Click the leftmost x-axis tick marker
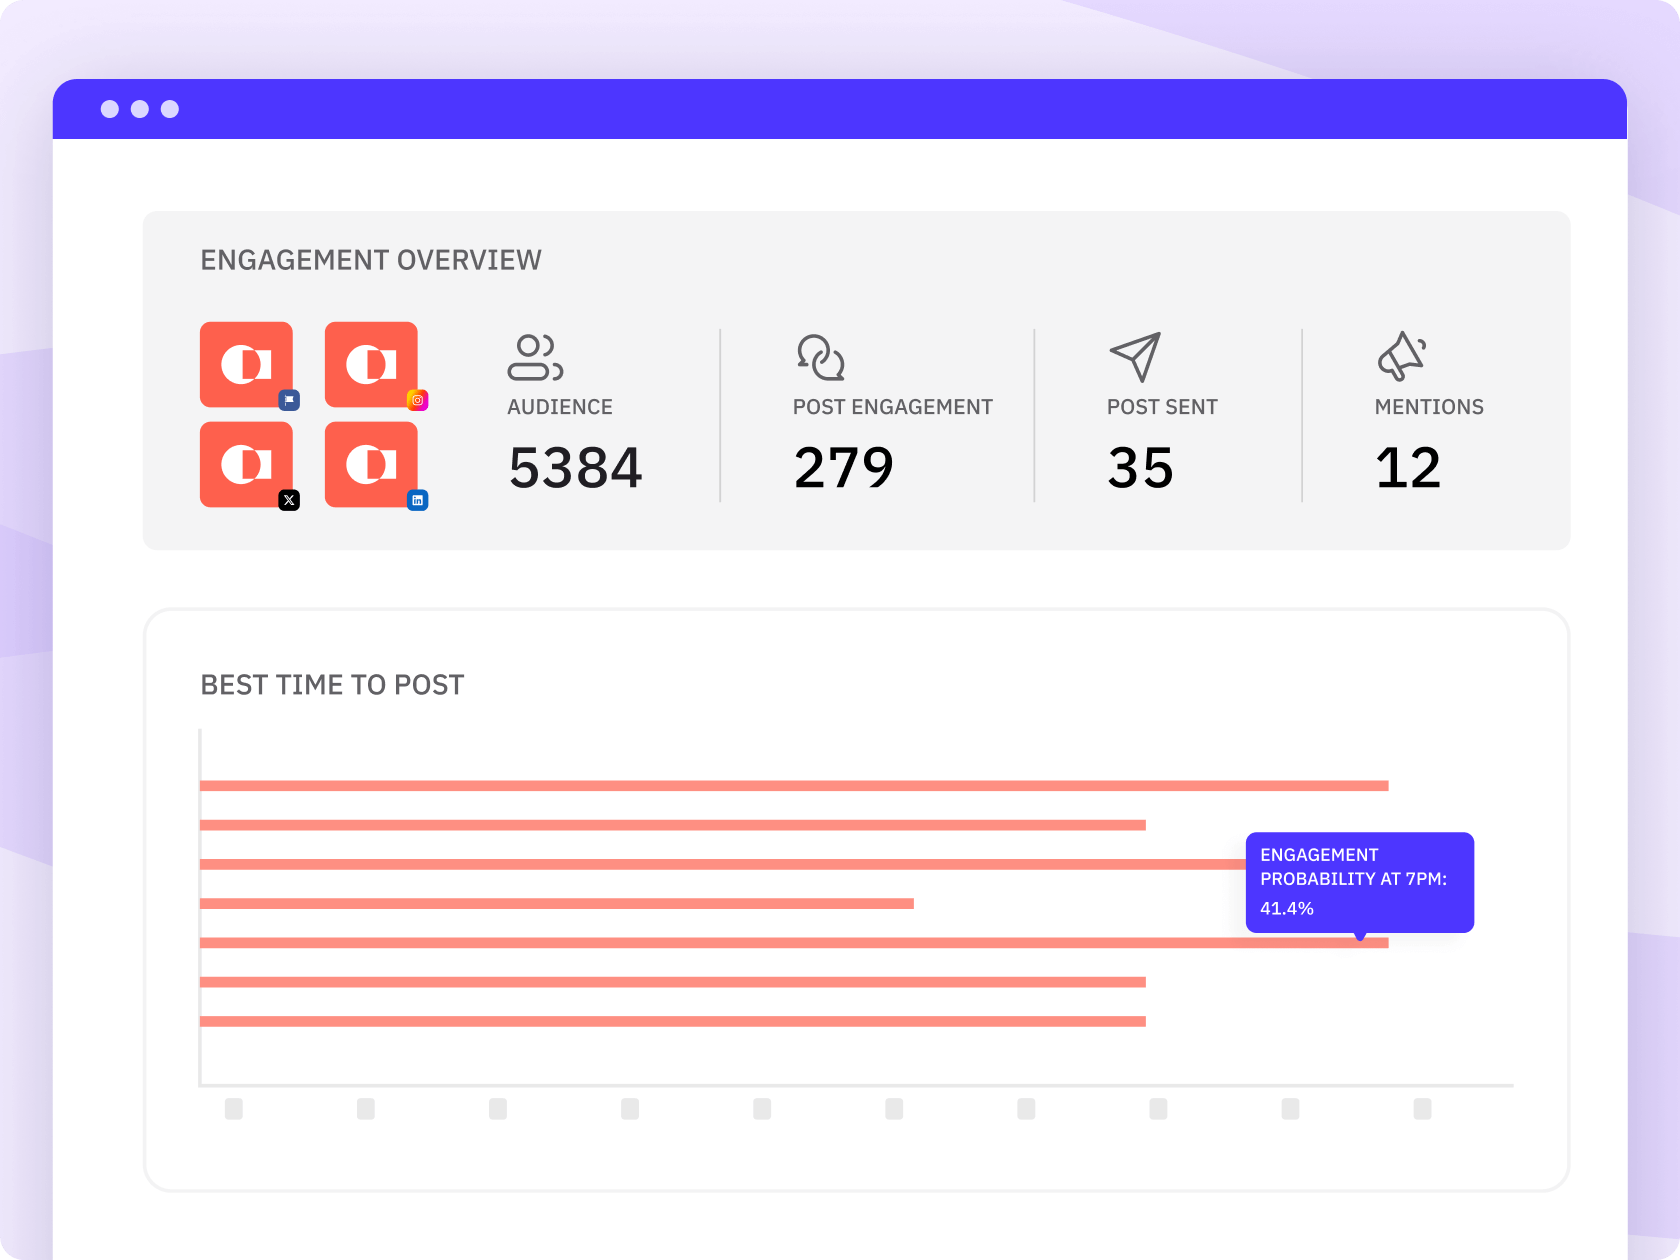1680x1260 pixels. pyautogui.click(x=234, y=1108)
